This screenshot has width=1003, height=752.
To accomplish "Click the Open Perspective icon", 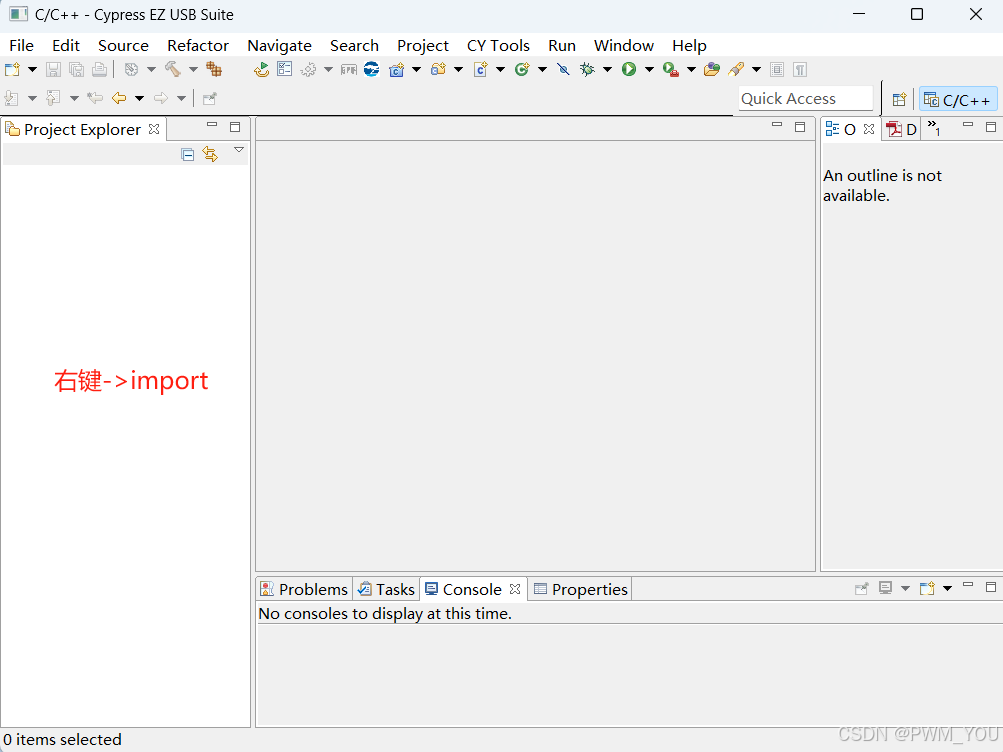I will tap(899, 100).
